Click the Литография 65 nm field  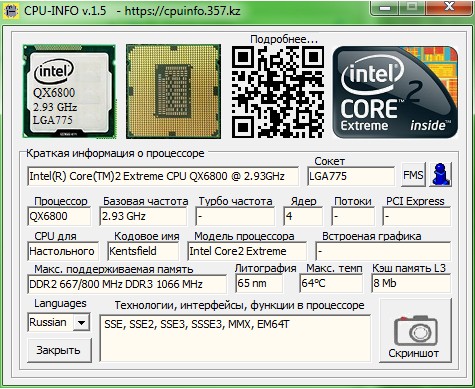pos(259,283)
